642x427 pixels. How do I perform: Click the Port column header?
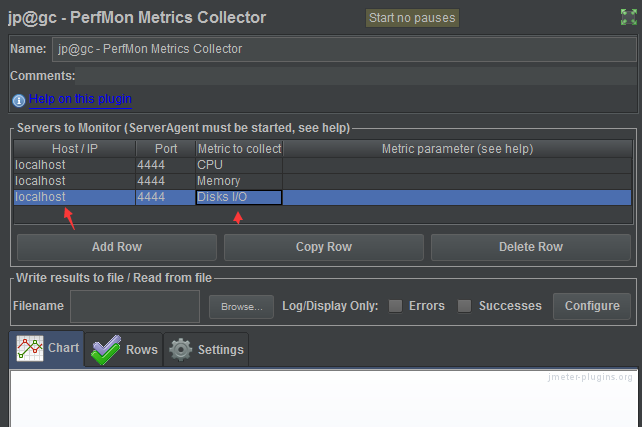pos(166,149)
